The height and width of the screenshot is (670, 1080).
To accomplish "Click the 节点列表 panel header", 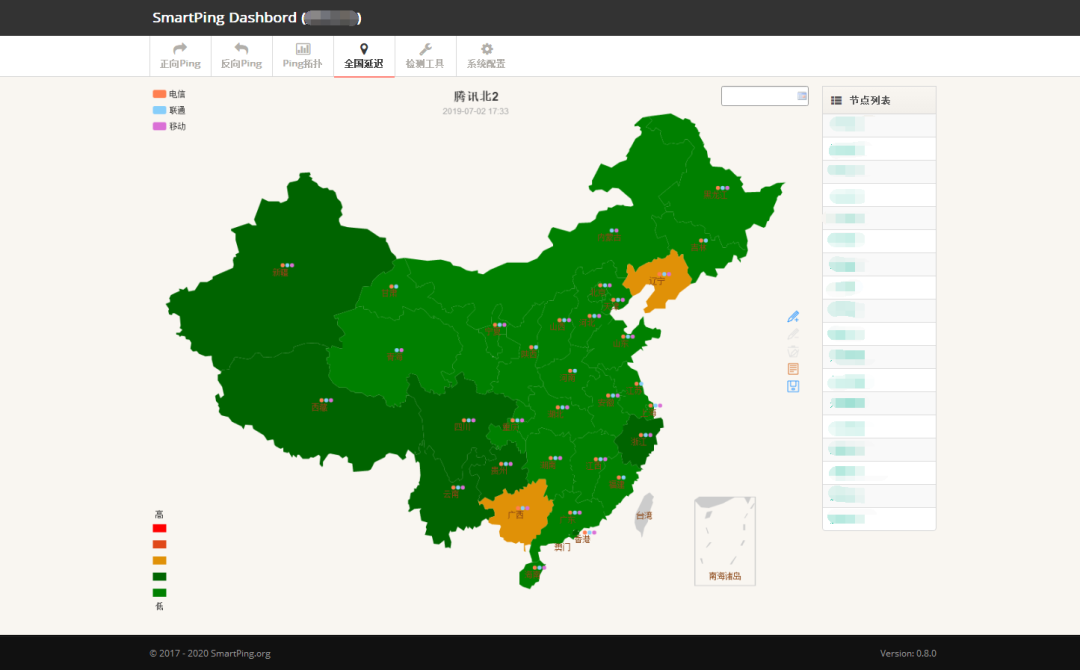I will [878, 100].
